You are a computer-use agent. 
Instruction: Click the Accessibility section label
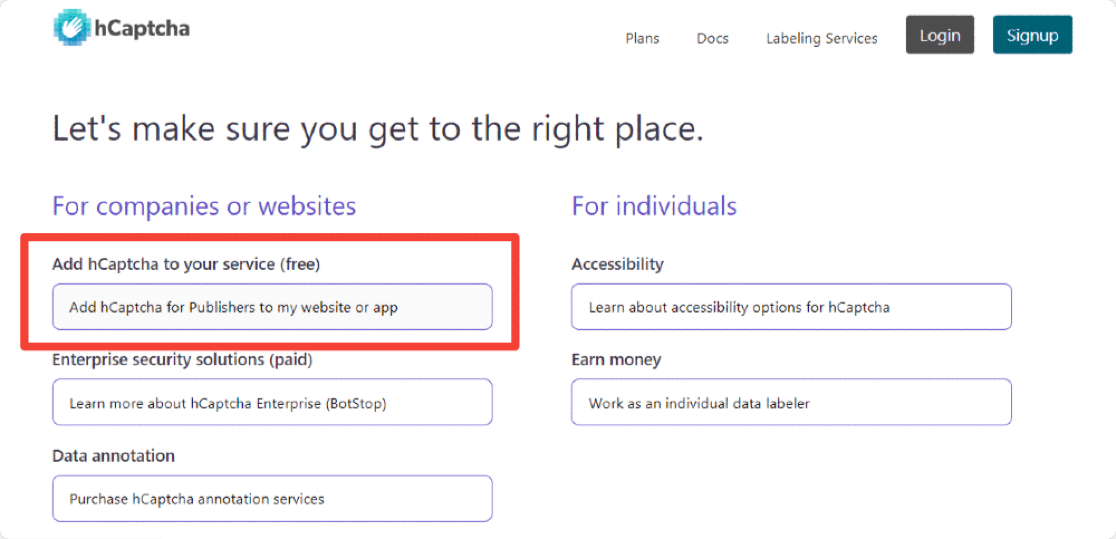(617, 264)
